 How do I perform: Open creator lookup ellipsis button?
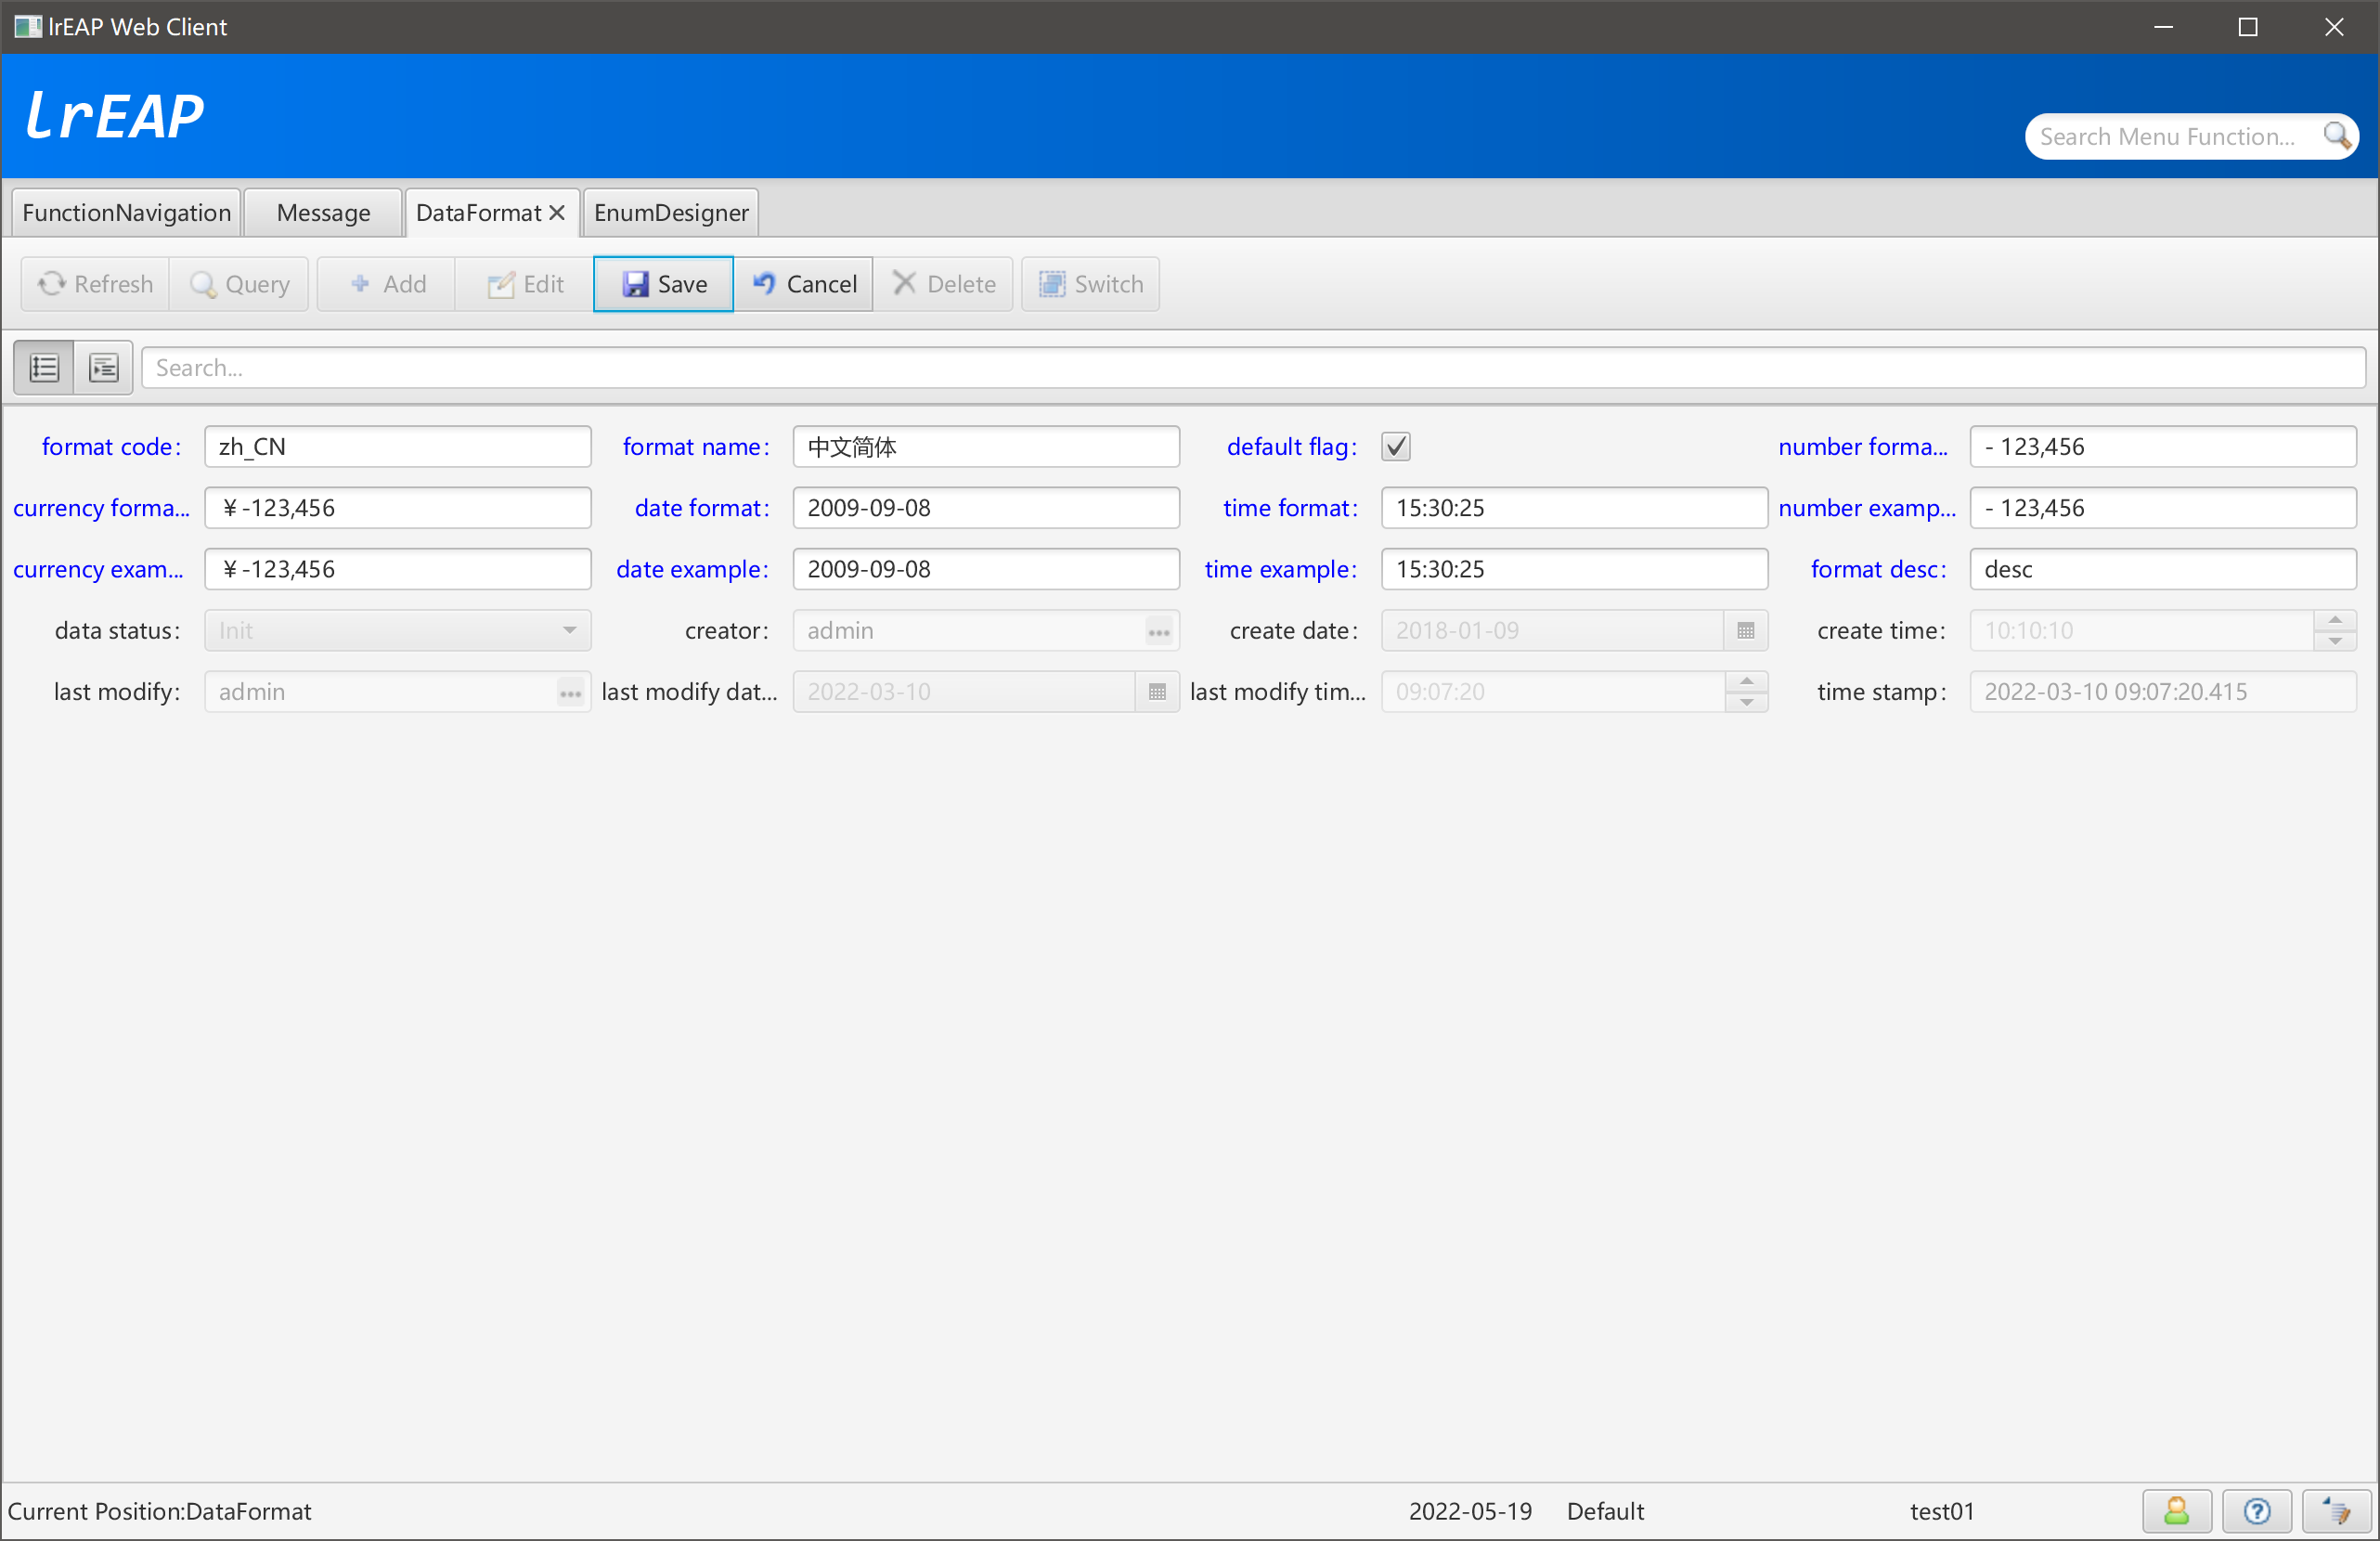[1159, 632]
